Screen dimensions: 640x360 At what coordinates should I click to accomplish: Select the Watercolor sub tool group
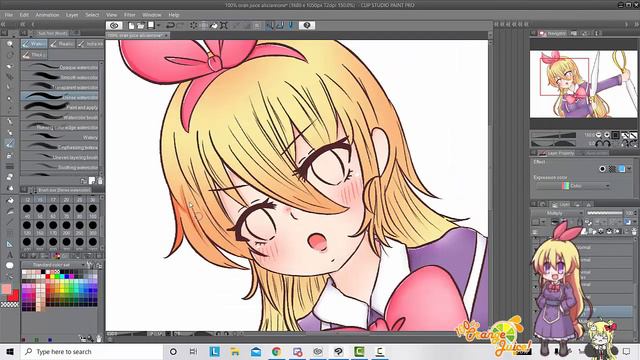pos(34,44)
